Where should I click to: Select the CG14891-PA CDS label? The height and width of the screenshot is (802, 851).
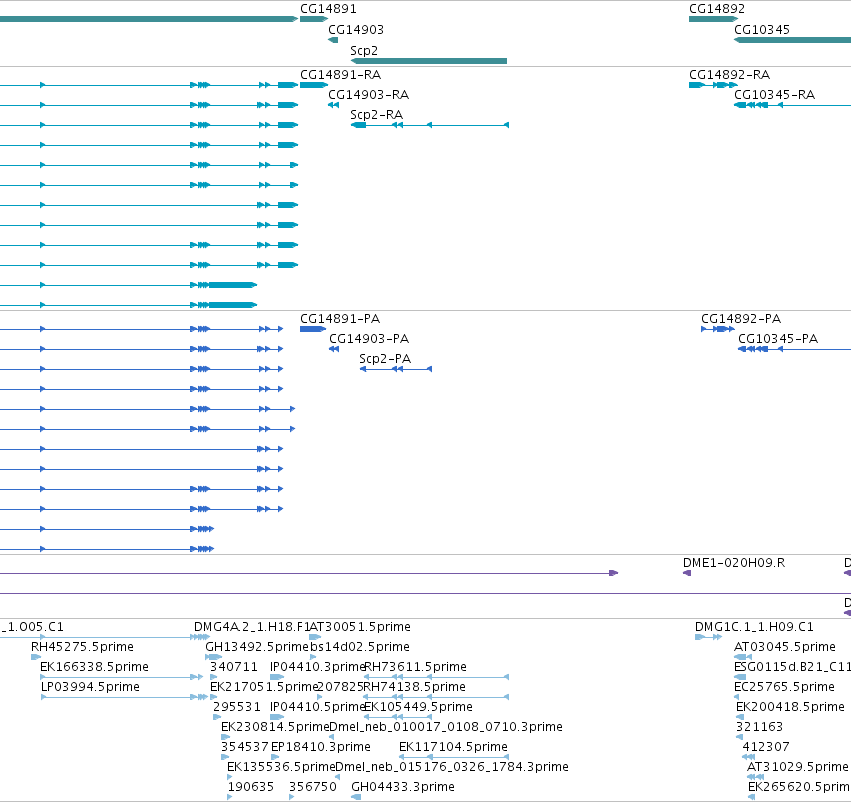(x=340, y=319)
